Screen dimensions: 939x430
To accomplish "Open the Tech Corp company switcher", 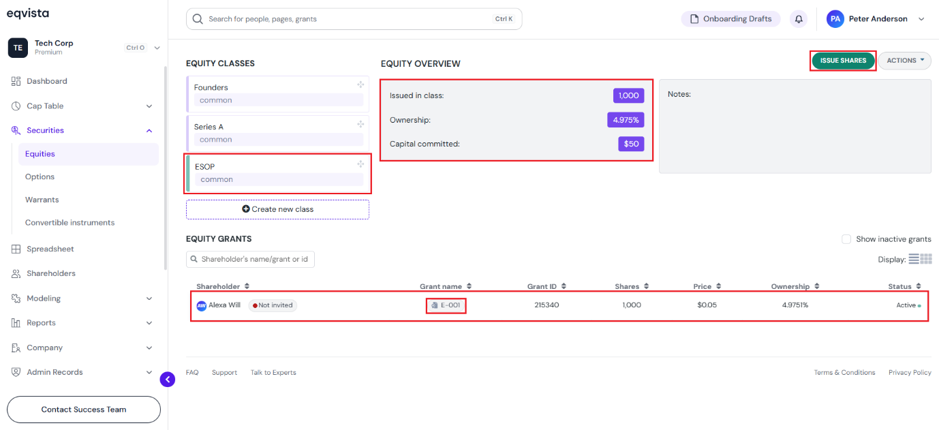I will point(84,47).
